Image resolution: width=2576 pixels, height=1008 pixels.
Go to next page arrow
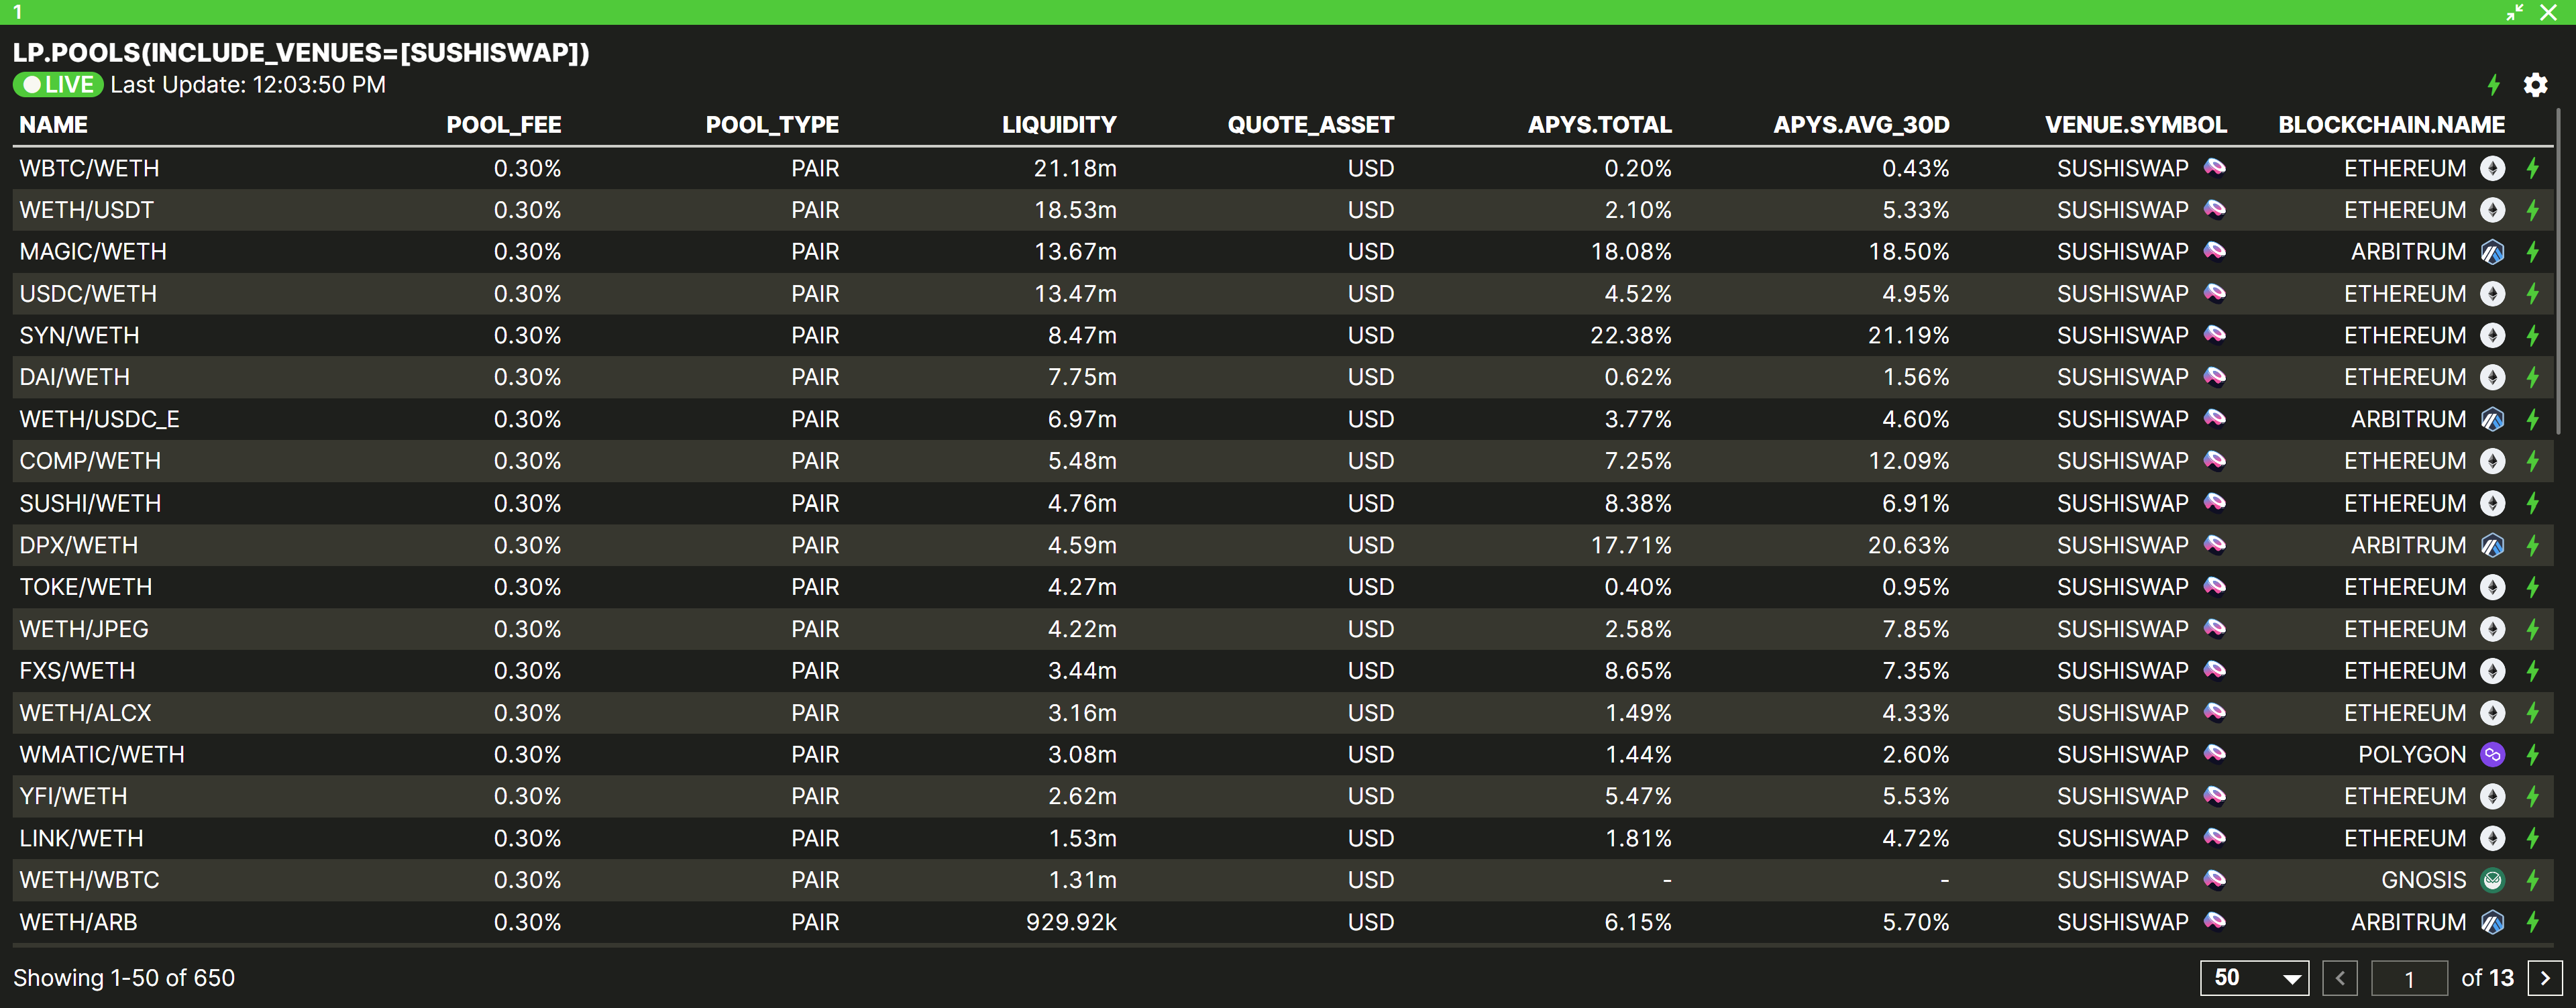click(x=2544, y=978)
